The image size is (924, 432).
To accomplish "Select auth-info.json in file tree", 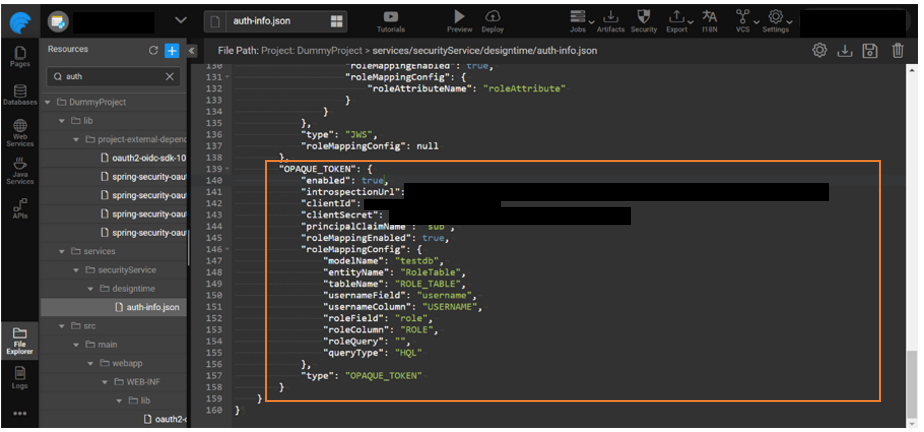I will coord(150,307).
